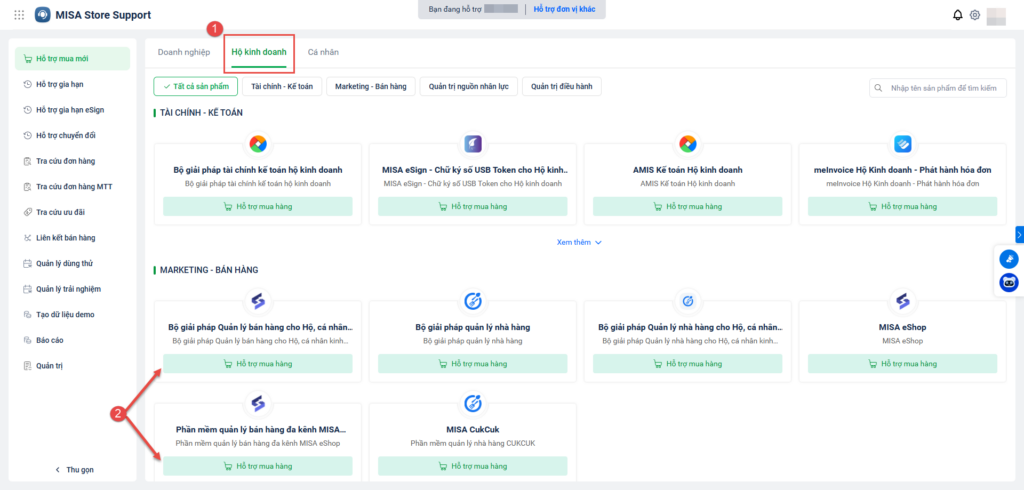Click Hỗ trợ mua hàng for Bộ giải pháp tài chính kế toán
1024x490 pixels.
258,206
